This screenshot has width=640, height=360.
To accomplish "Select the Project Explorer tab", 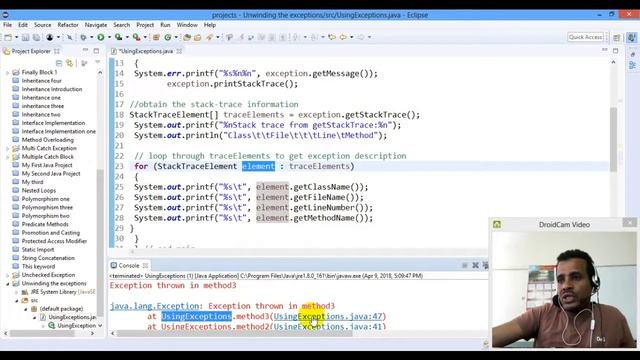I will [x=31, y=51].
